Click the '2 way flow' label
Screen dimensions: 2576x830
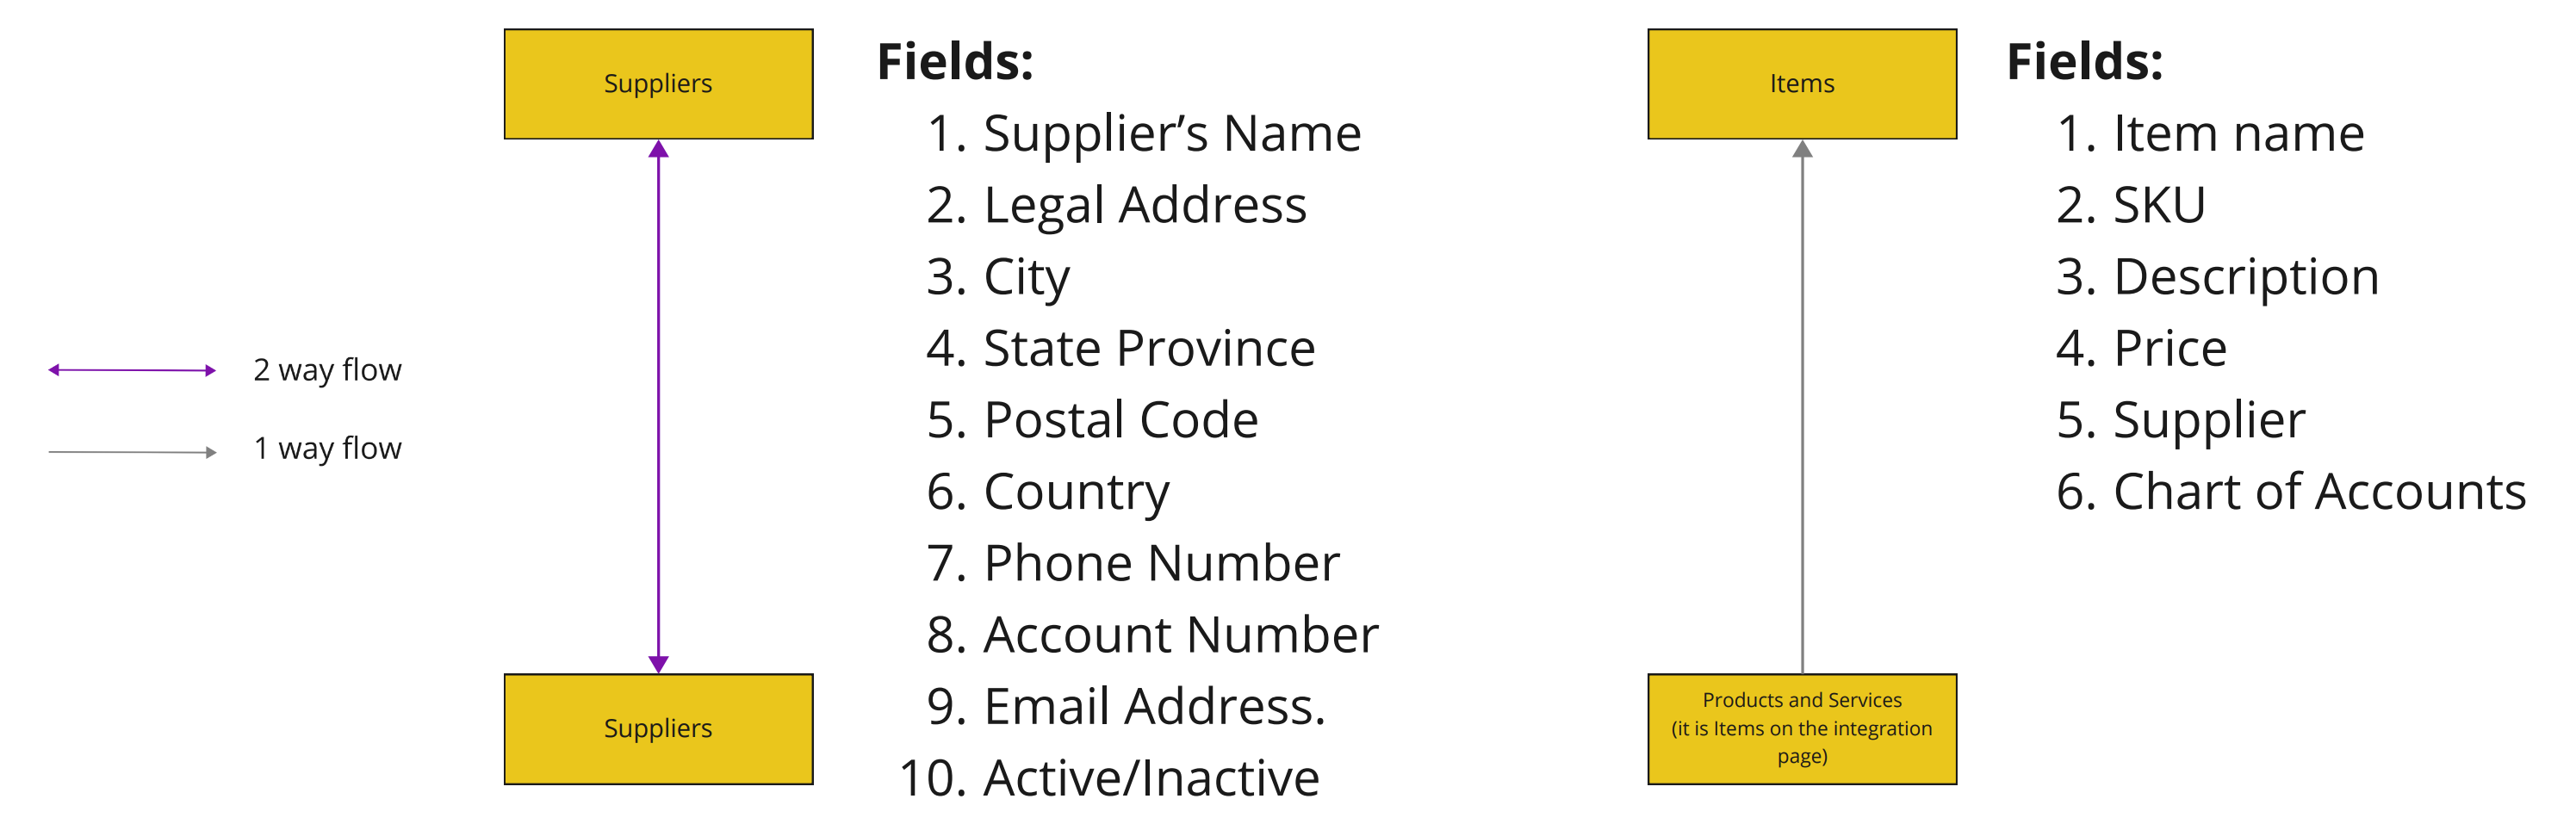(327, 370)
